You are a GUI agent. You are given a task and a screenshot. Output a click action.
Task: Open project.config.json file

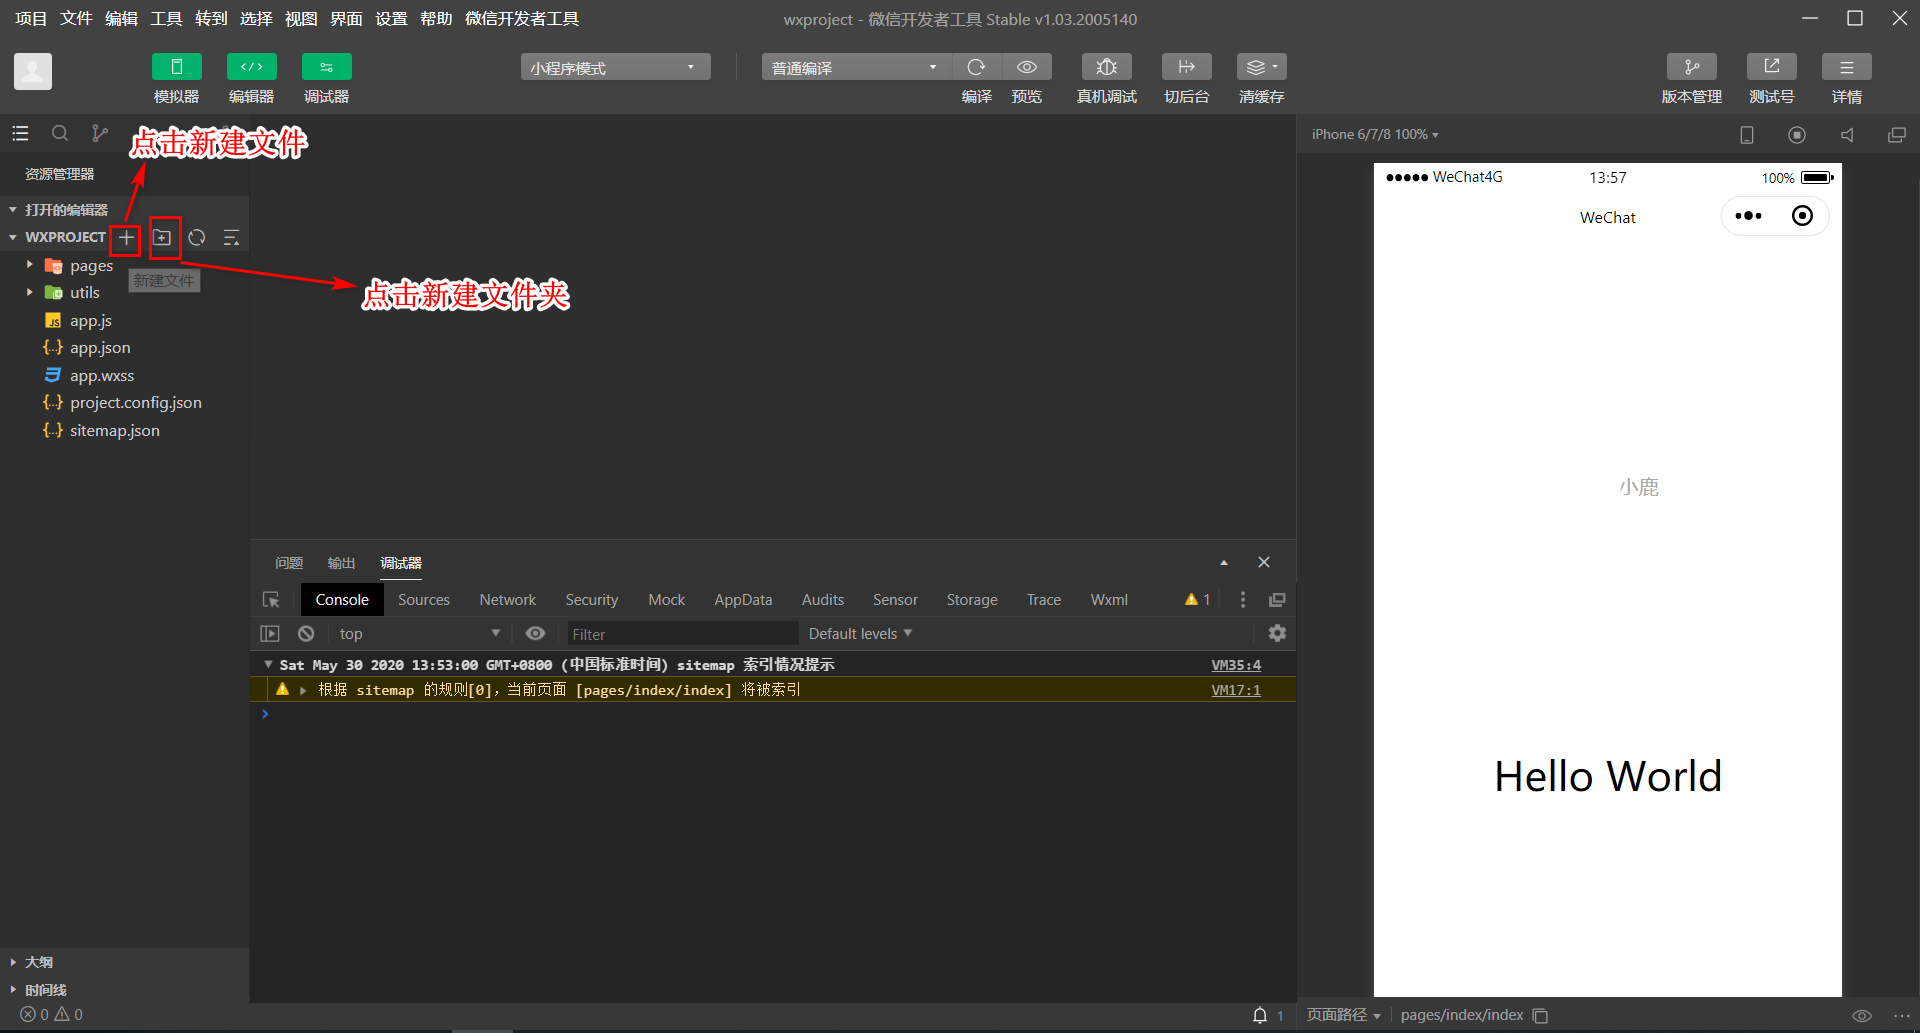136,403
